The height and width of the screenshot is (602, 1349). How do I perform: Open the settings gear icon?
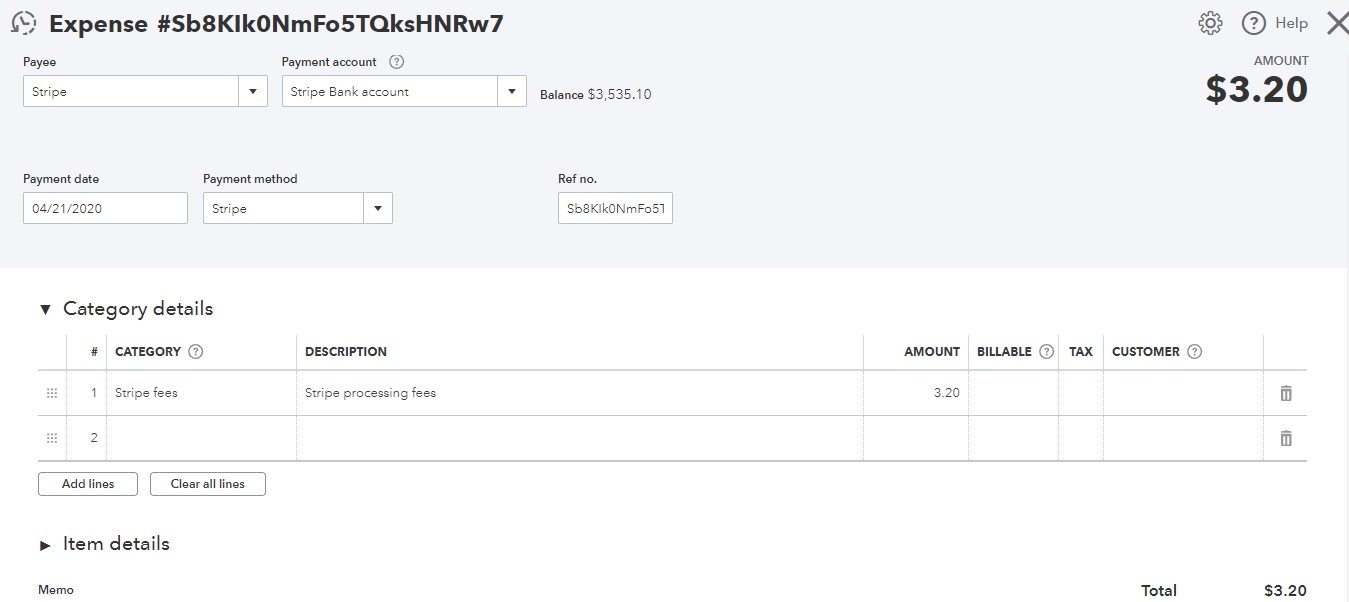[1210, 23]
